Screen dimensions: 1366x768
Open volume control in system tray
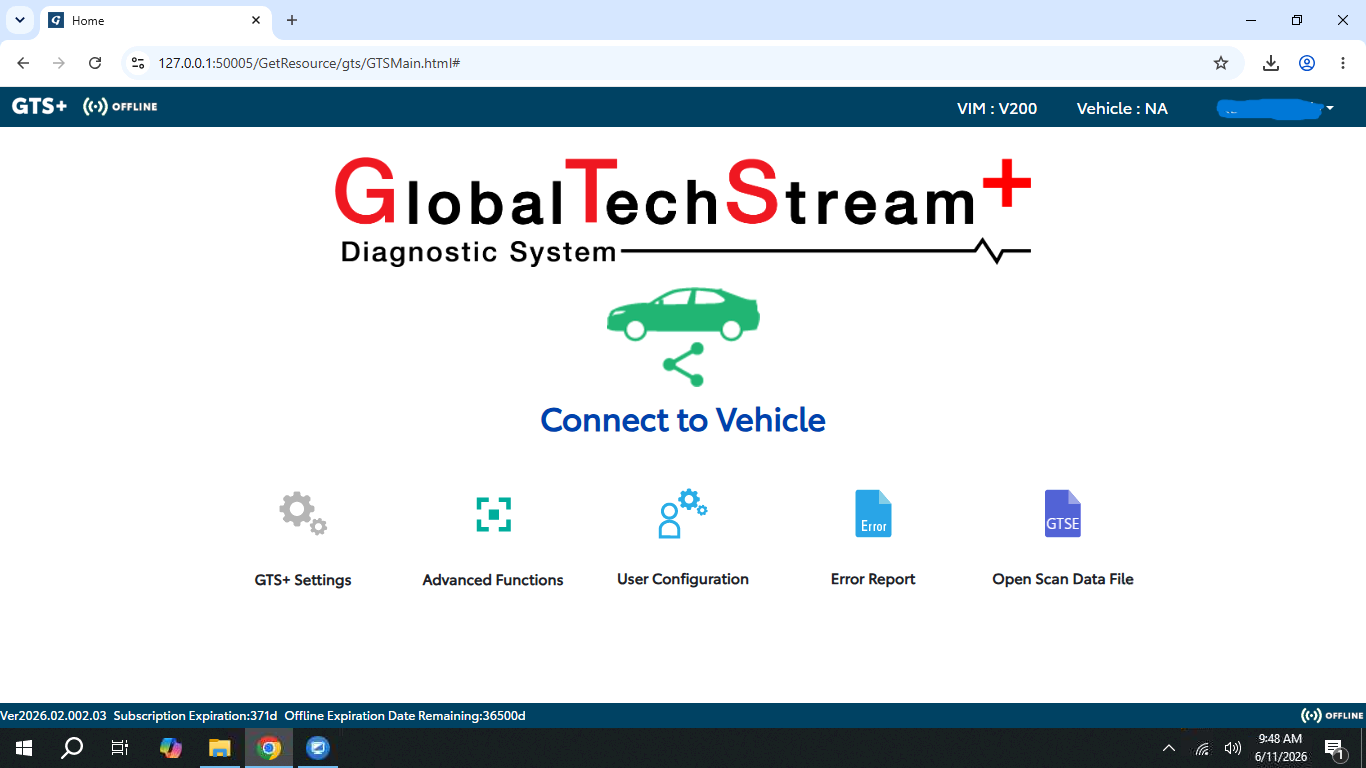click(1233, 748)
